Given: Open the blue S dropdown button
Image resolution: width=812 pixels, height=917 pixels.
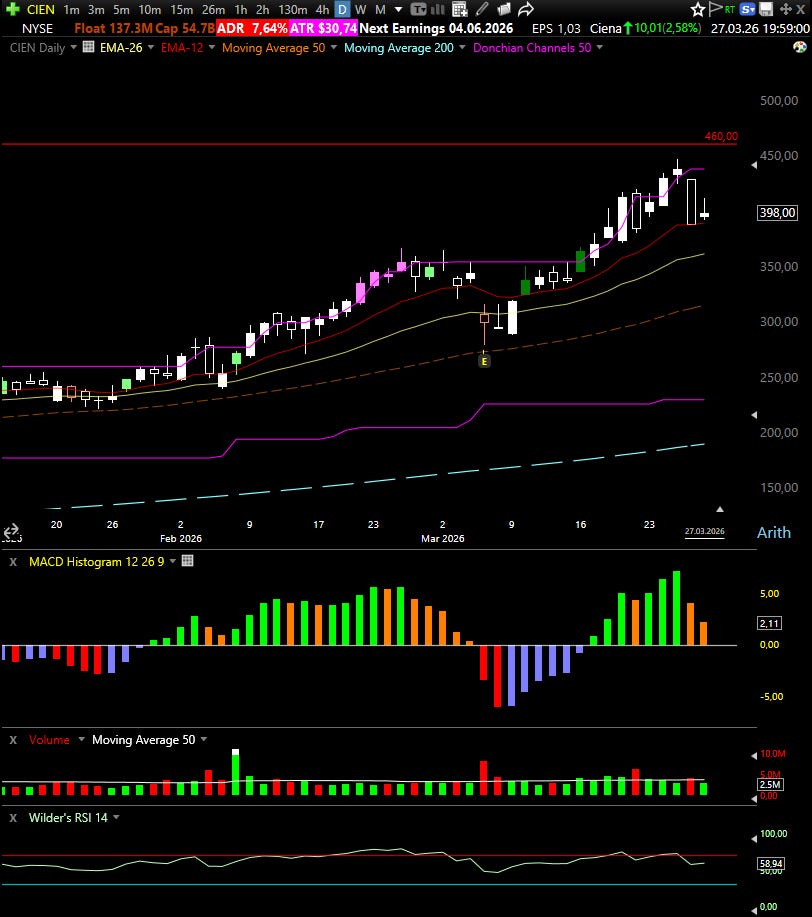Looking at the screenshot, I should 747,9.
